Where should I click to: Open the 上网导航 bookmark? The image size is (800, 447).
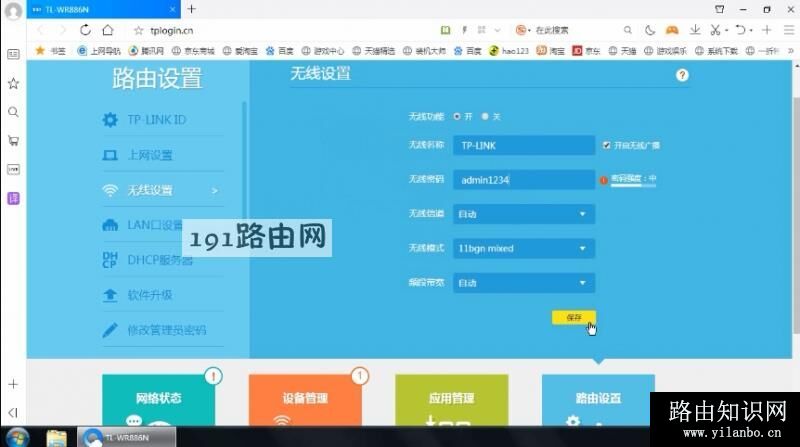(x=99, y=51)
